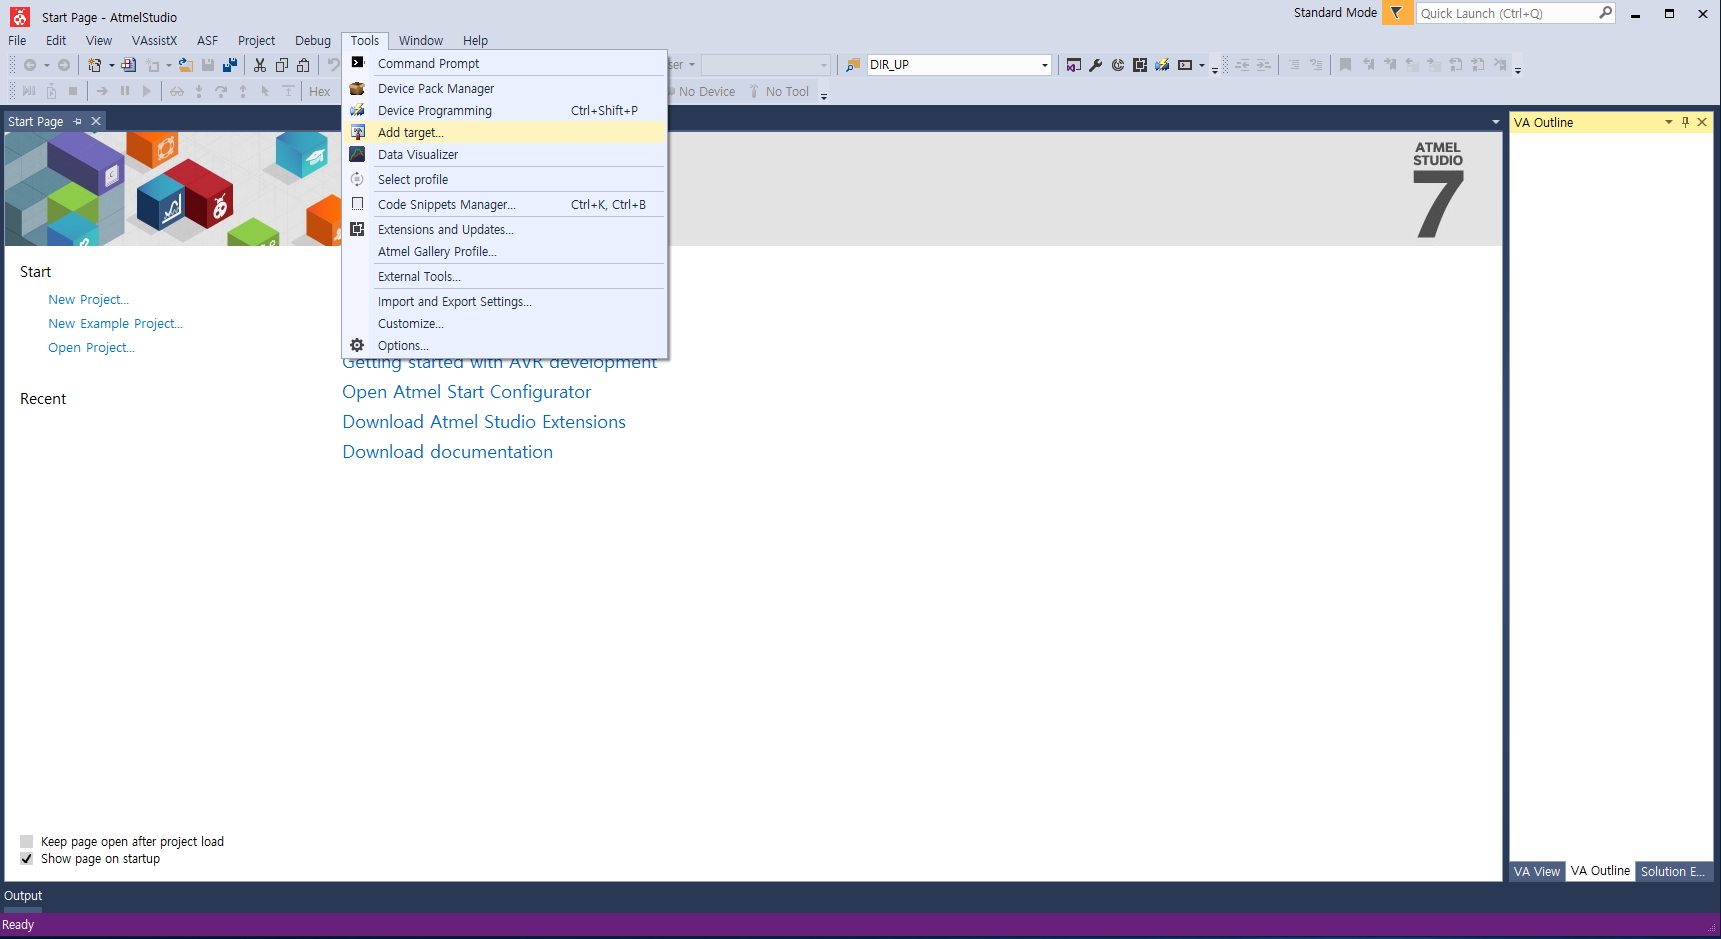Click the New Example Project... link
The height and width of the screenshot is (939, 1721).
(115, 323)
